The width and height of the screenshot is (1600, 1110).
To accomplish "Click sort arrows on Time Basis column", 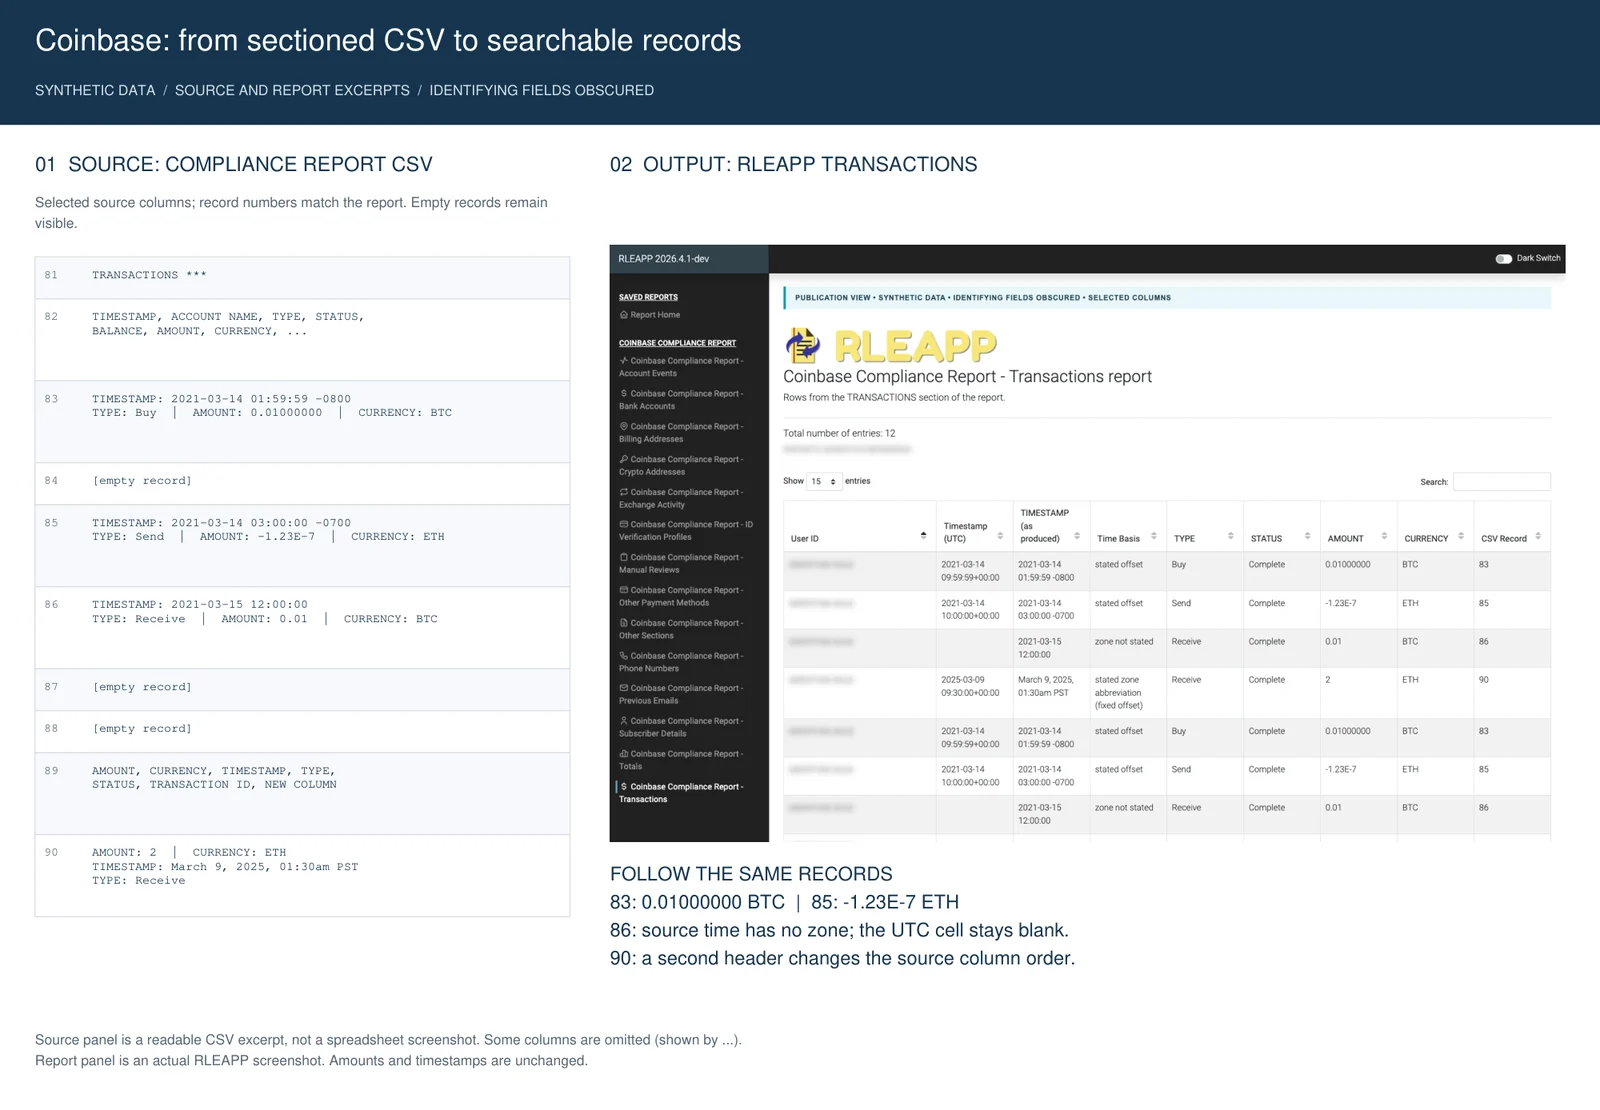I will point(1154,536).
